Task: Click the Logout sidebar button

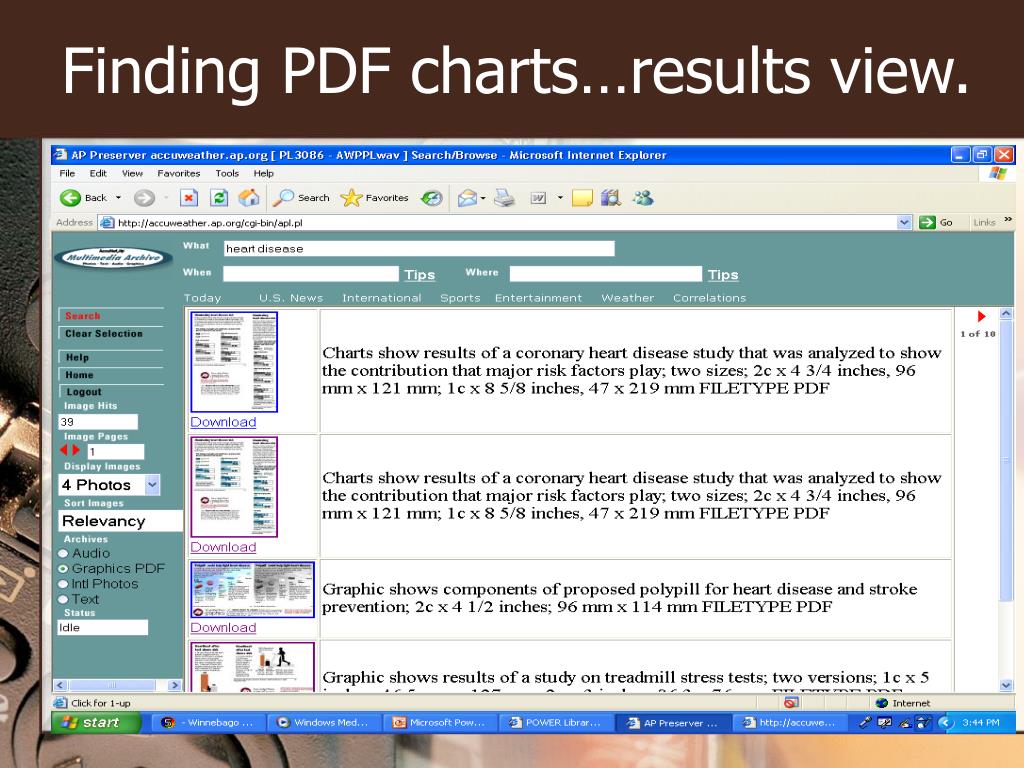Action: (x=110, y=392)
